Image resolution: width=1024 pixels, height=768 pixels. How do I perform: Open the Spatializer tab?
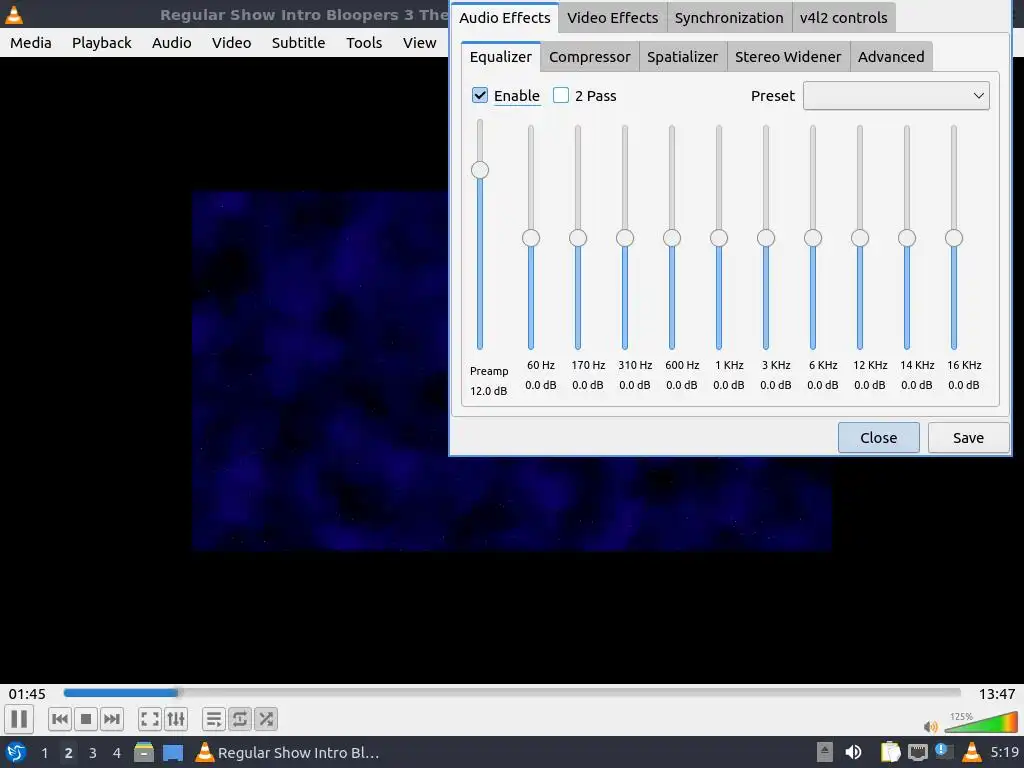click(x=682, y=57)
